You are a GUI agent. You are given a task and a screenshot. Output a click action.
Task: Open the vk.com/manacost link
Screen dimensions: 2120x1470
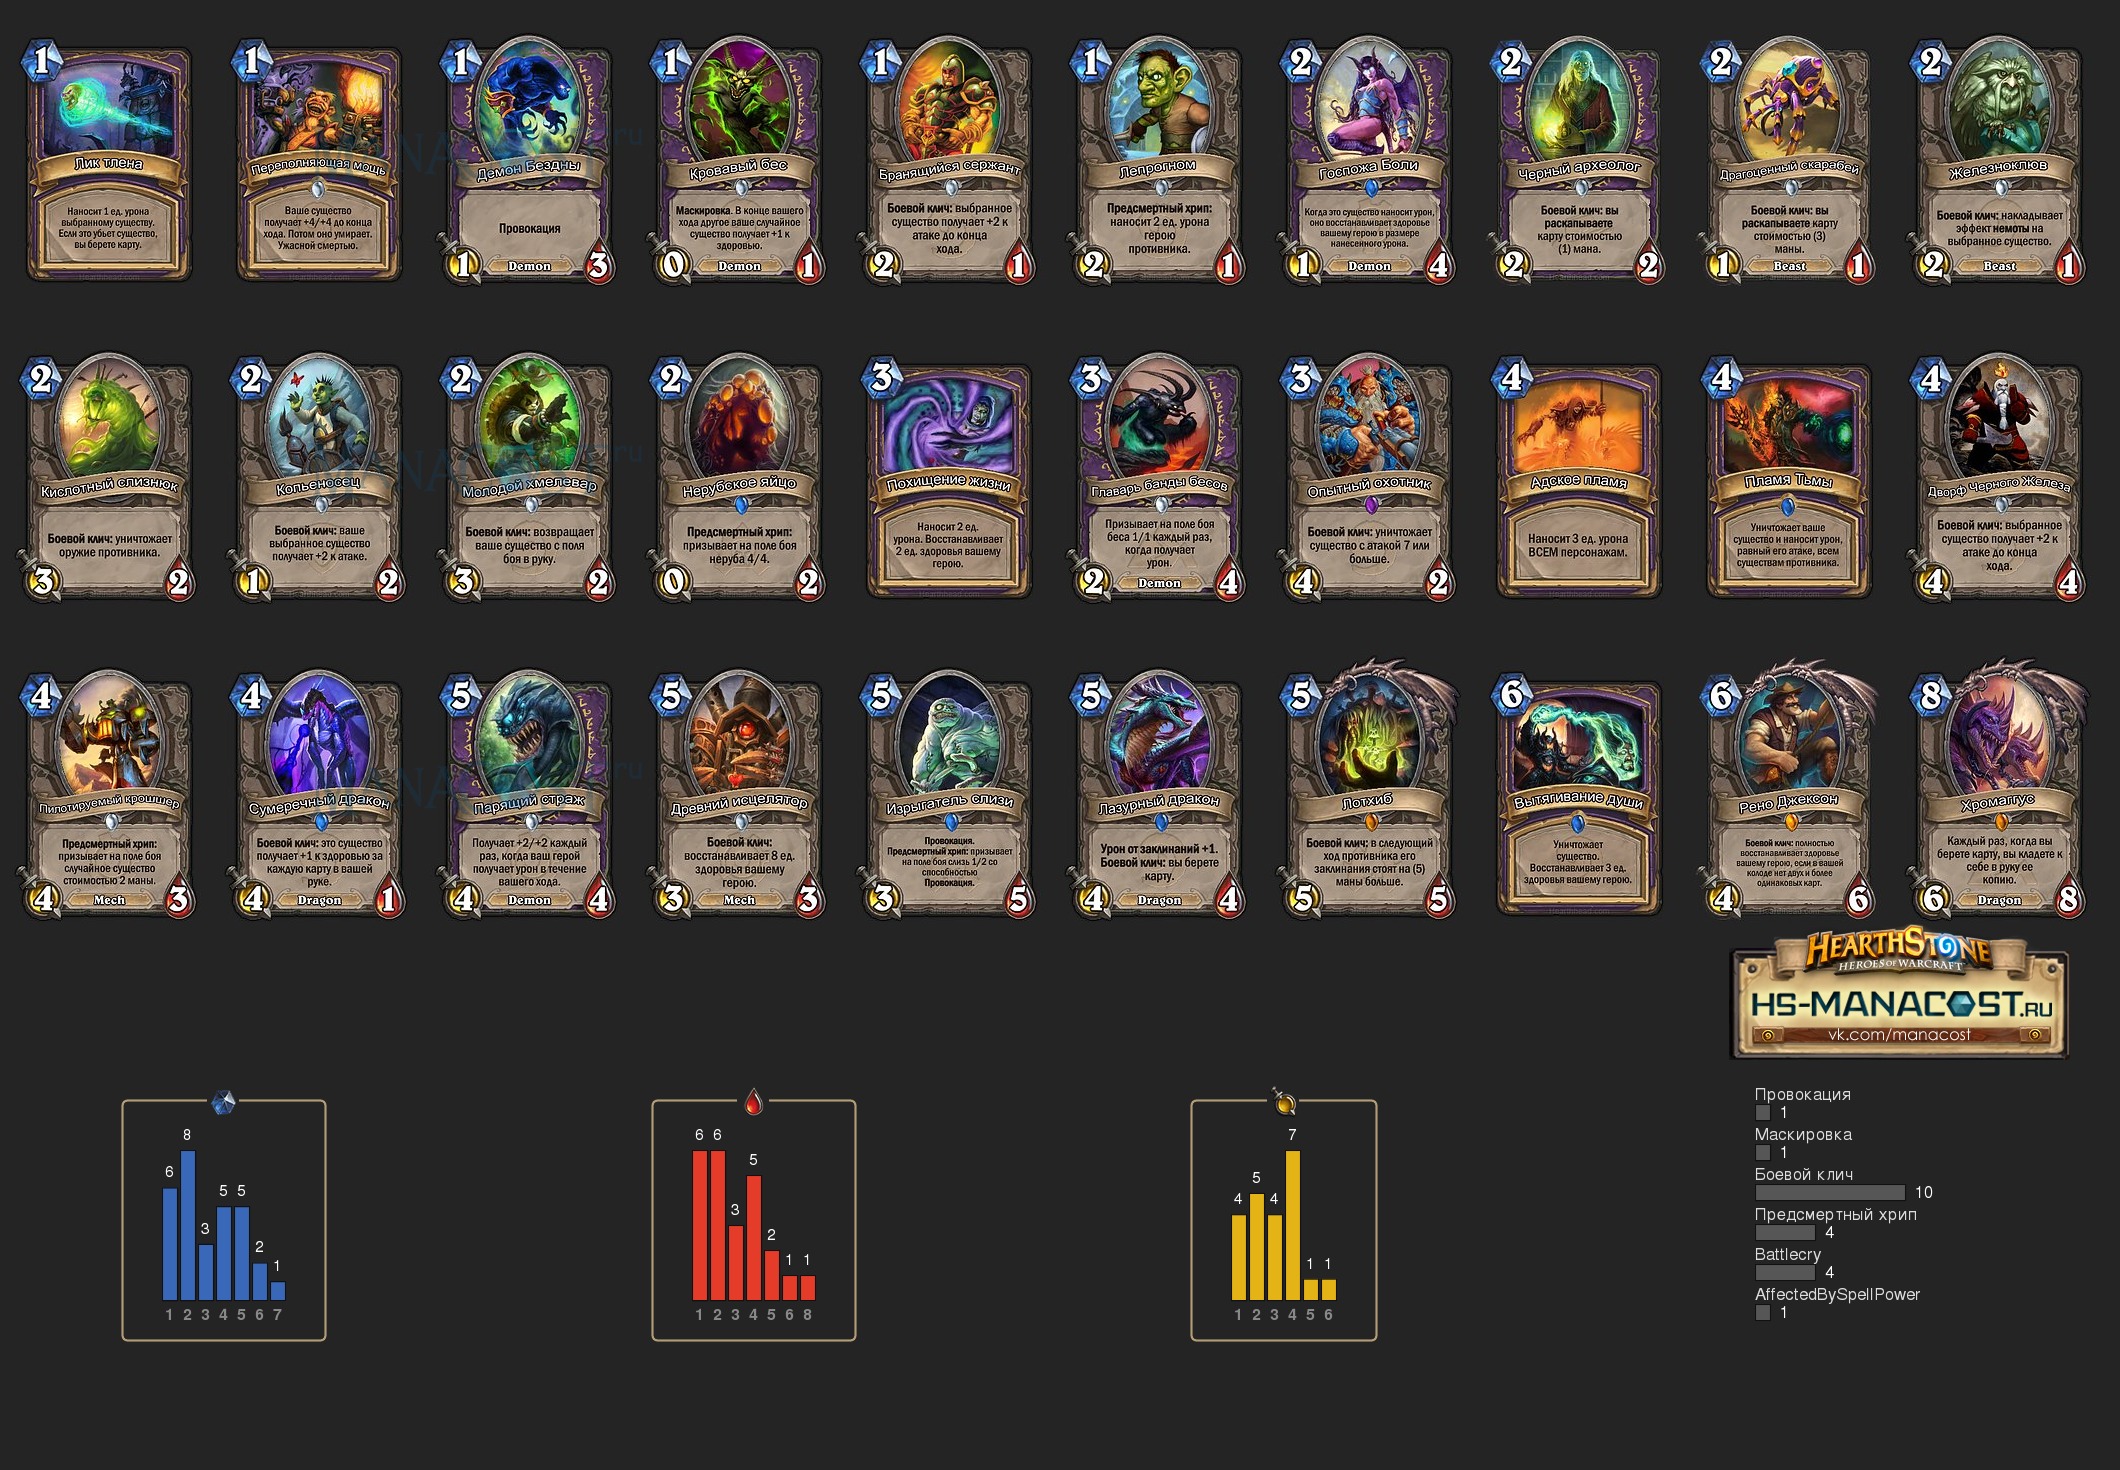coord(1899,1035)
